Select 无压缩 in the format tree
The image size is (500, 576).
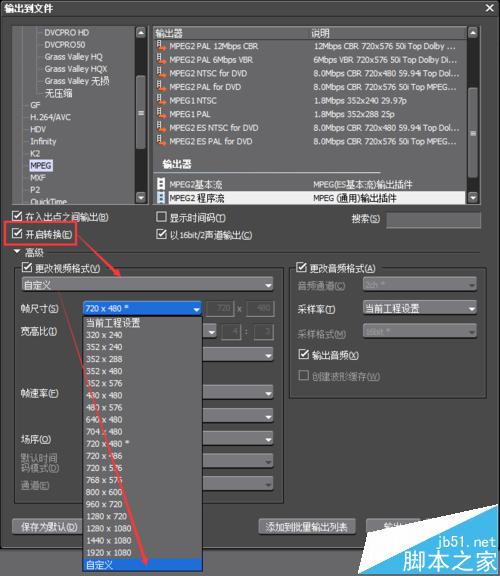58,93
